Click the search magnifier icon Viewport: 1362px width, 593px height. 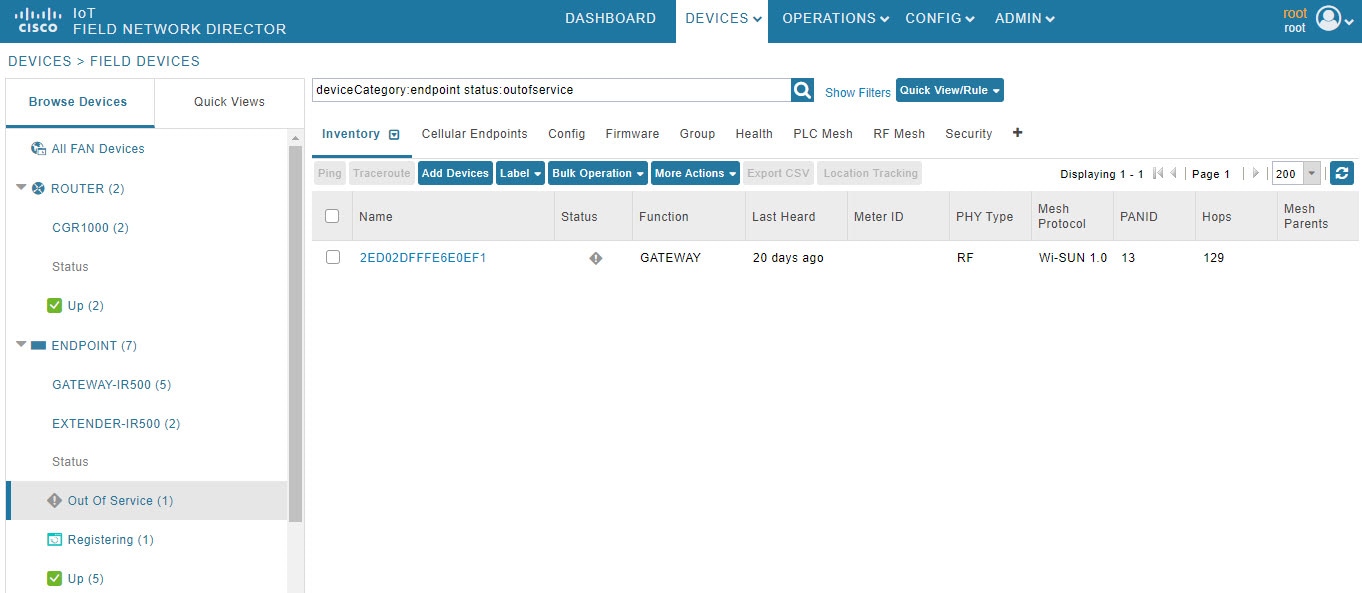[x=802, y=90]
